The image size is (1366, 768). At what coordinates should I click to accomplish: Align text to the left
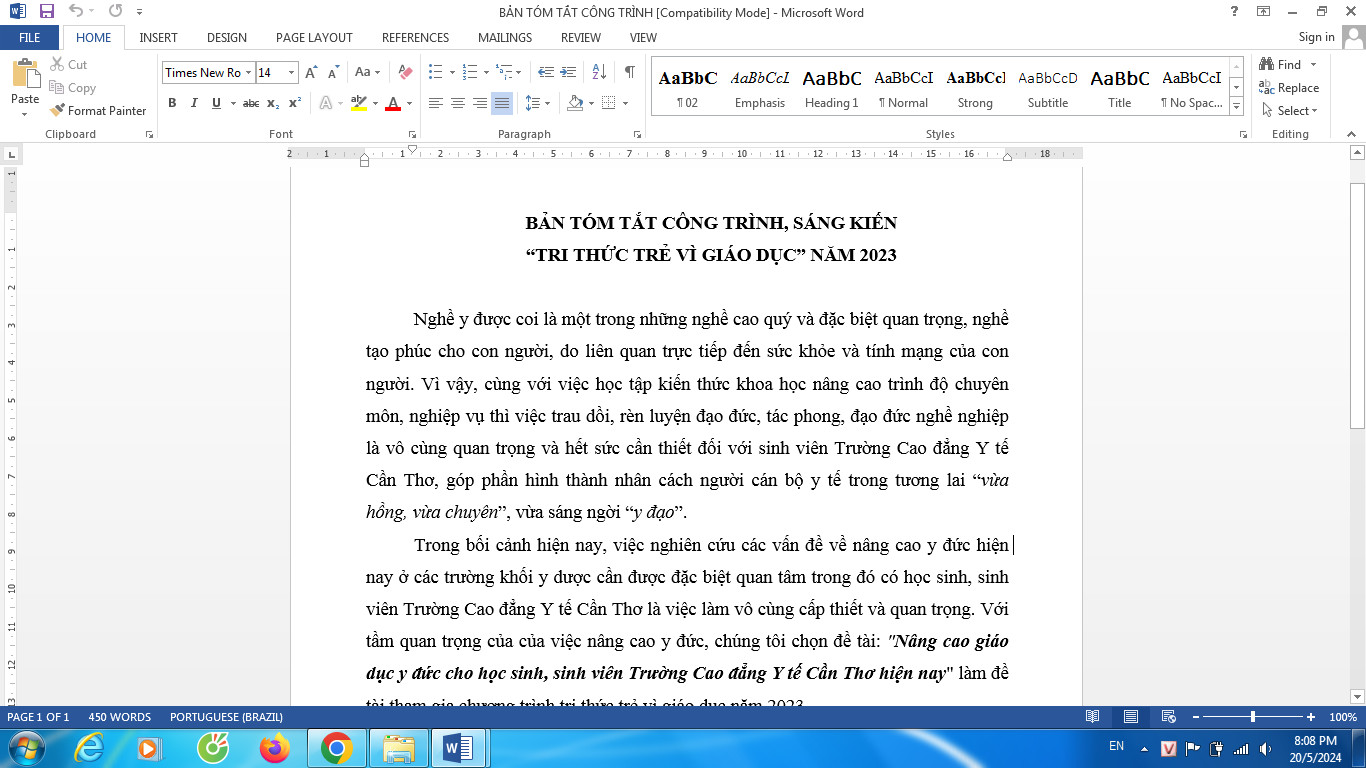click(436, 103)
